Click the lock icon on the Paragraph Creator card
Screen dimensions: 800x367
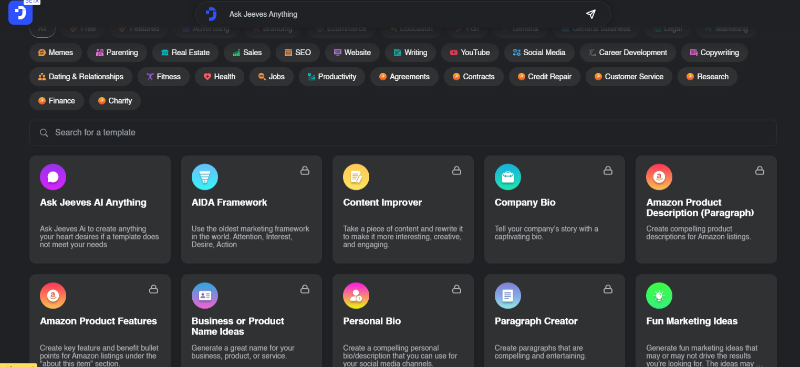tap(608, 289)
